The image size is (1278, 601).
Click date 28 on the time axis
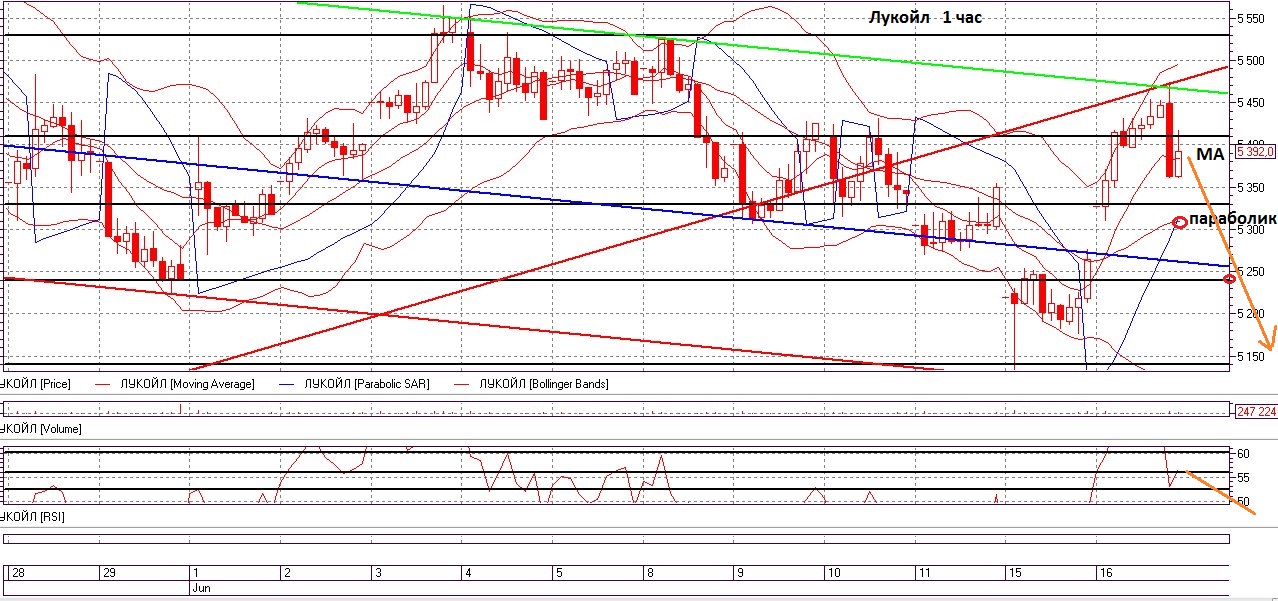[17, 573]
